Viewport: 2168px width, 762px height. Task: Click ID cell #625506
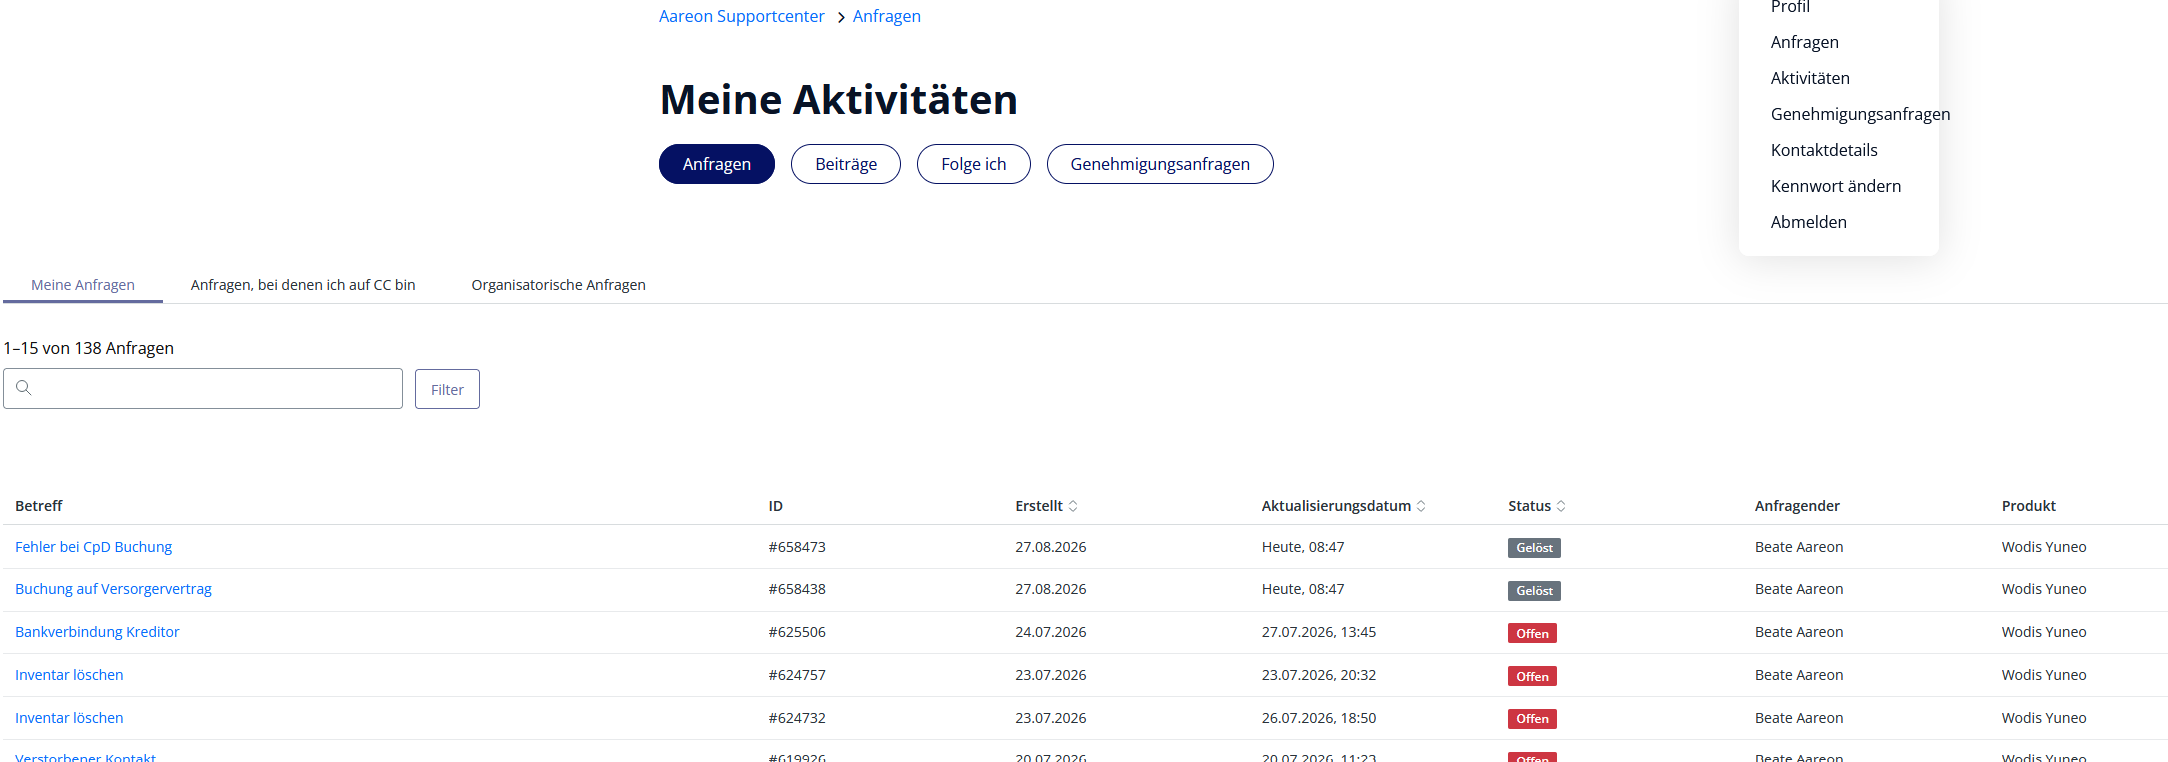click(797, 632)
